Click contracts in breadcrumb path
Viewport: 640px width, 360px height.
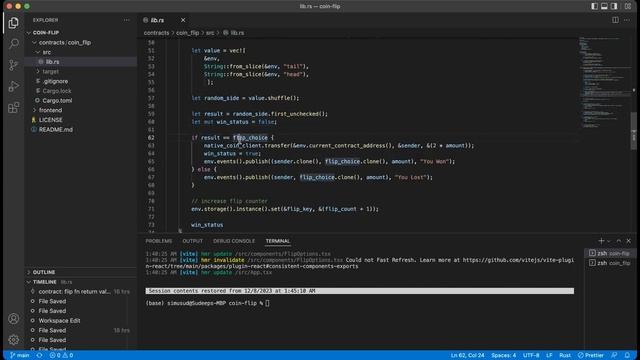156,33
